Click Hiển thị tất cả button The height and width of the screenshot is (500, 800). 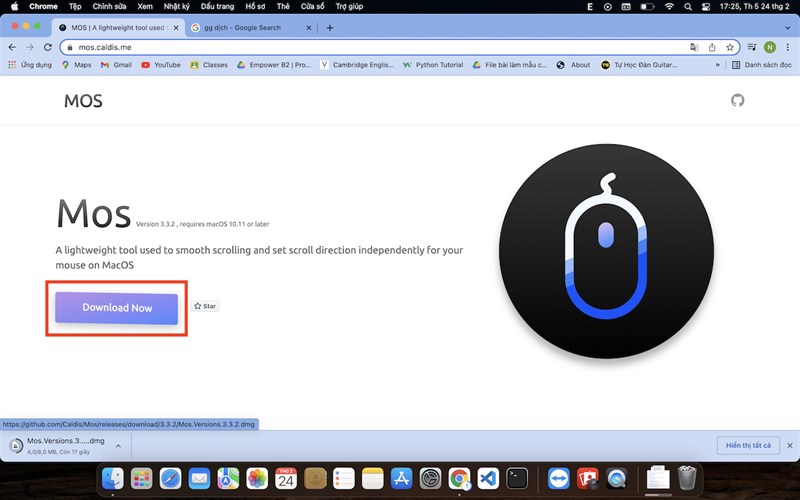[748, 445]
